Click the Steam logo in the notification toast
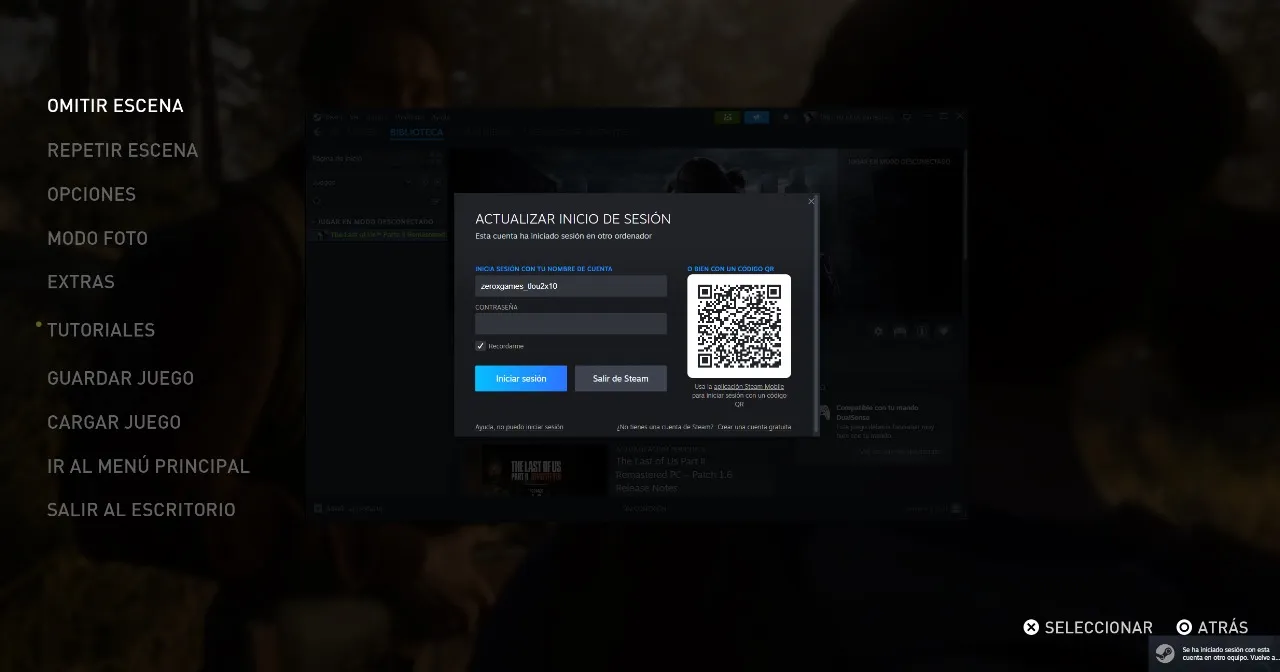Viewport: 1280px width, 672px height. pyautogui.click(x=1165, y=653)
